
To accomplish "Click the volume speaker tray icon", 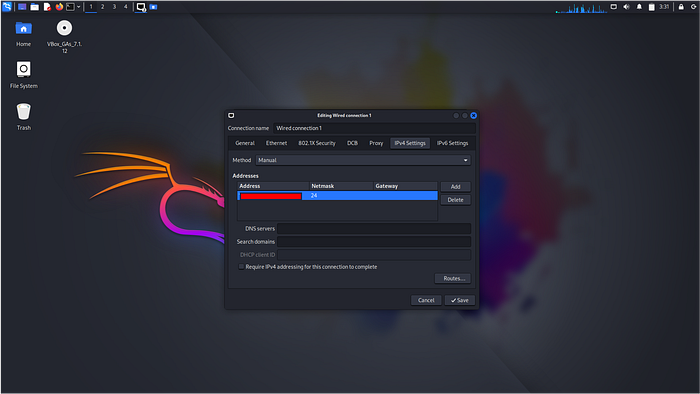I will (x=626, y=7).
